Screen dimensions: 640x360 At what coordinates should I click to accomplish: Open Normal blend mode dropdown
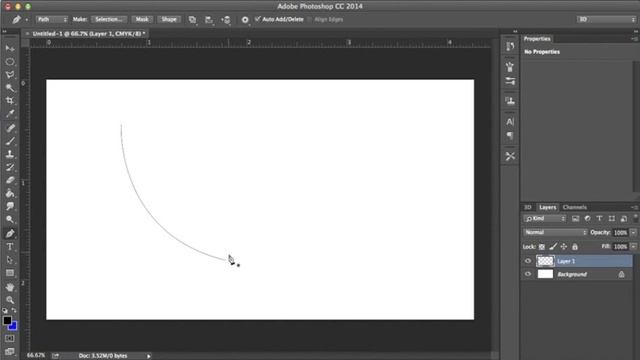555,232
